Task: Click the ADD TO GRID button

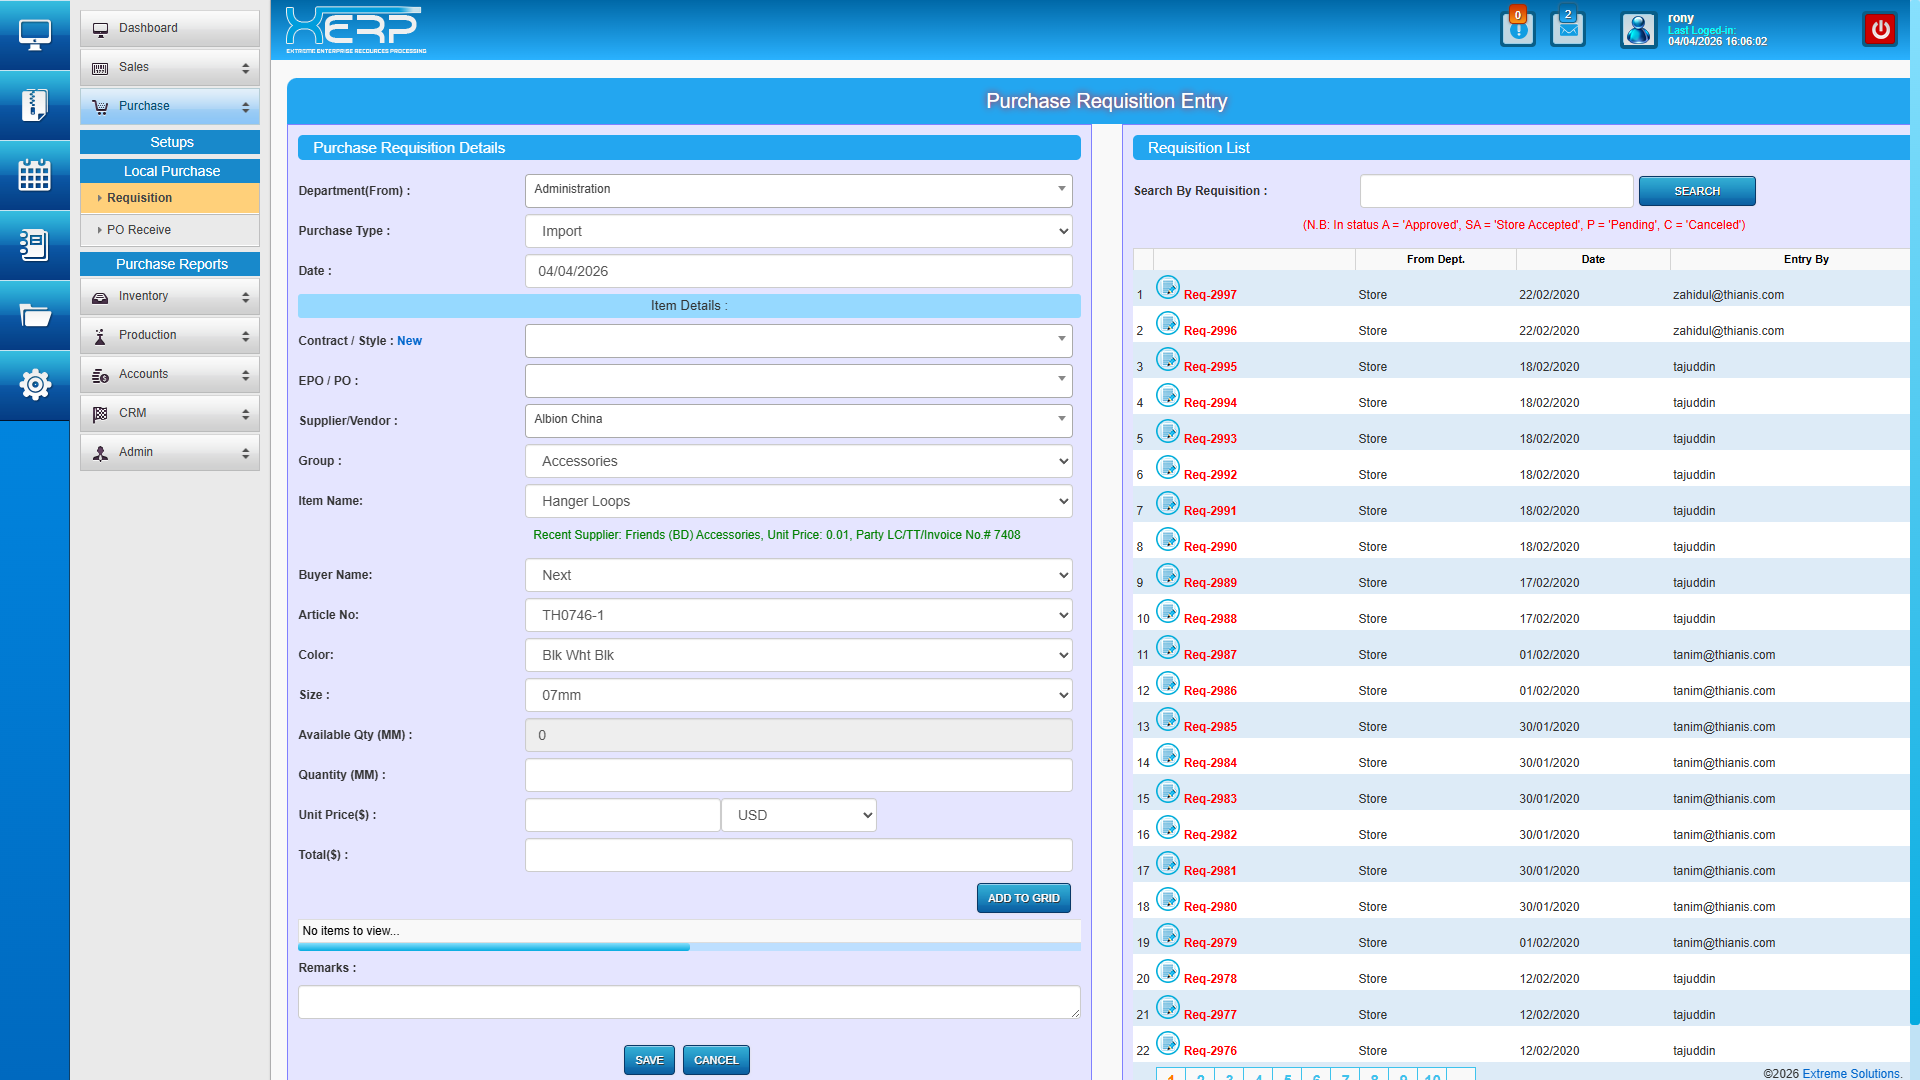Action: coord(1023,898)
